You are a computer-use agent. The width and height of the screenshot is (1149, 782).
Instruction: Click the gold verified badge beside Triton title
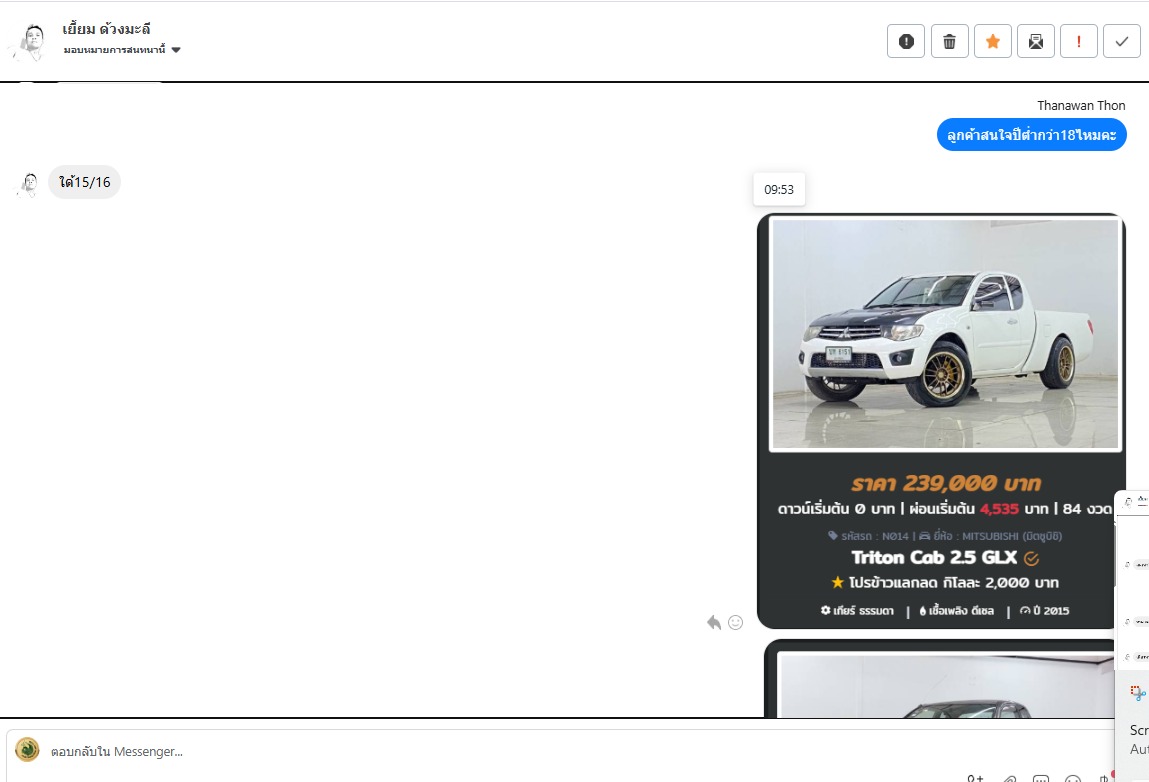[x=1031, y=559]
